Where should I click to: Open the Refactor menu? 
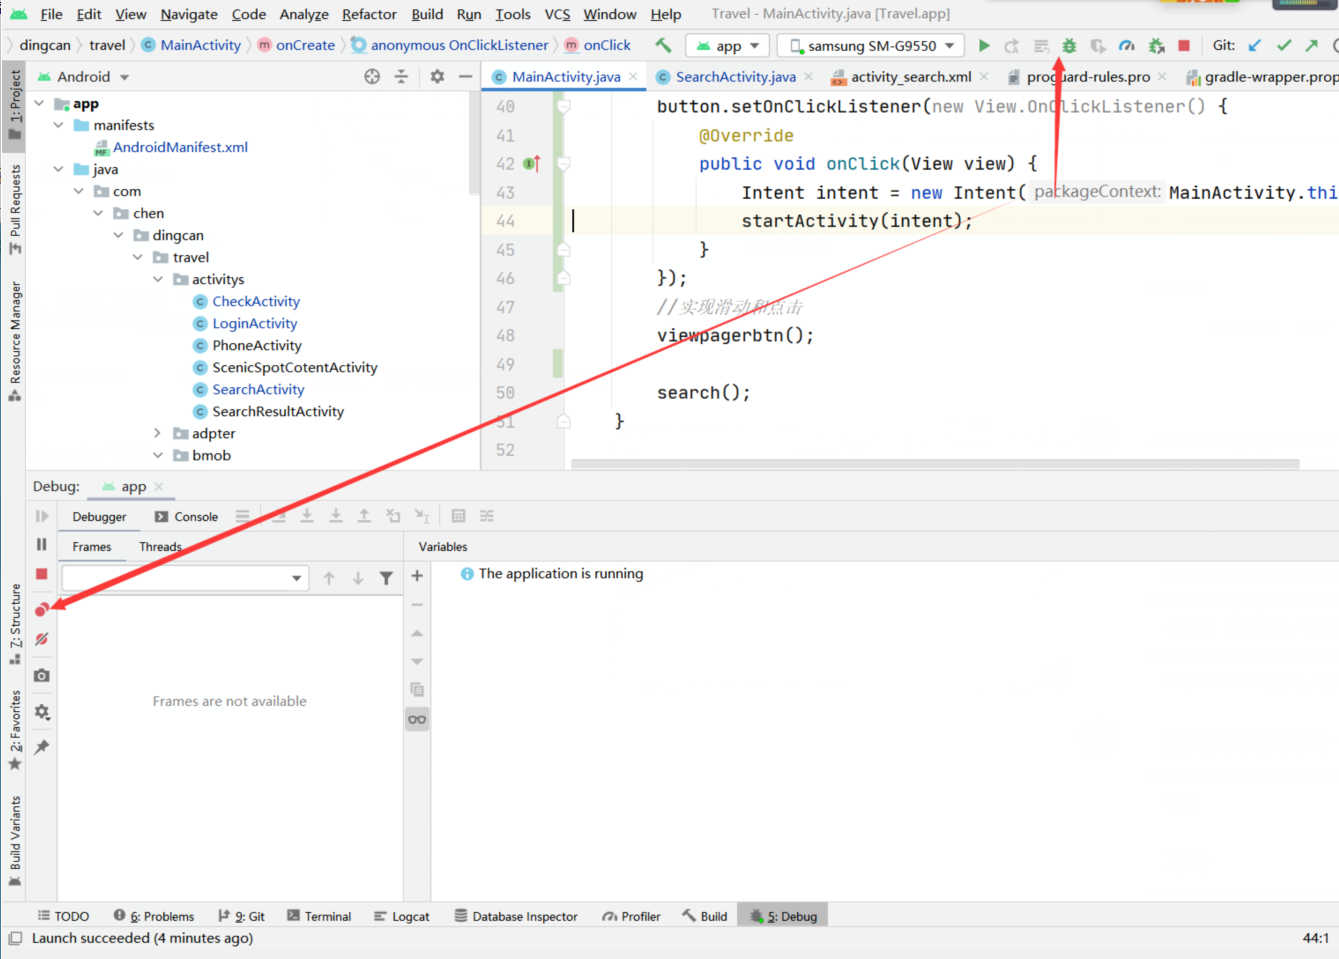[369, 14]
